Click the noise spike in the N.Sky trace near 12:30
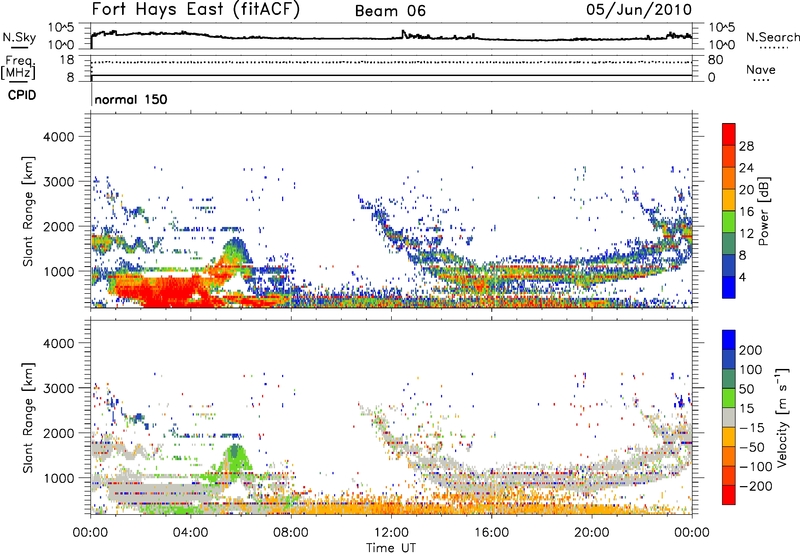 click(x=403, y=34)
